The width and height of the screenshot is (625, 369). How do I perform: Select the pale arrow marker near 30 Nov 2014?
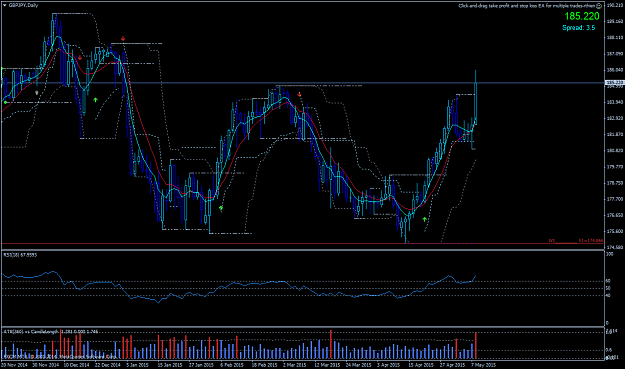37,93
